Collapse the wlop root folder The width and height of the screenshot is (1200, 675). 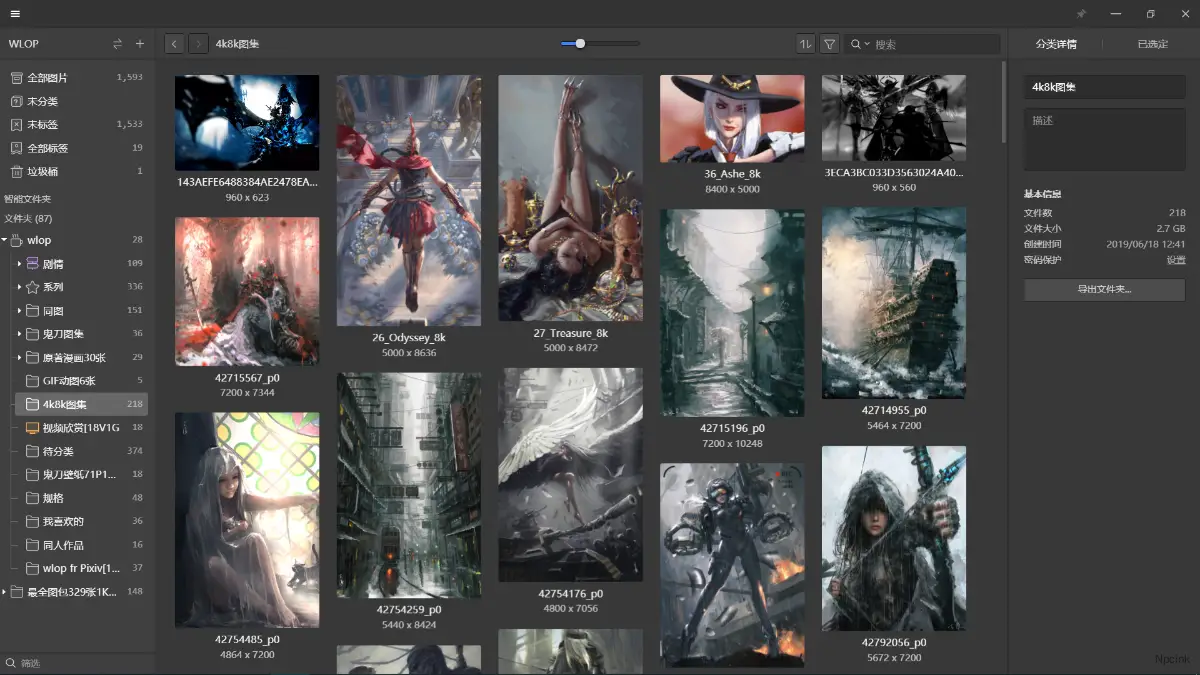tap(5, 240)
